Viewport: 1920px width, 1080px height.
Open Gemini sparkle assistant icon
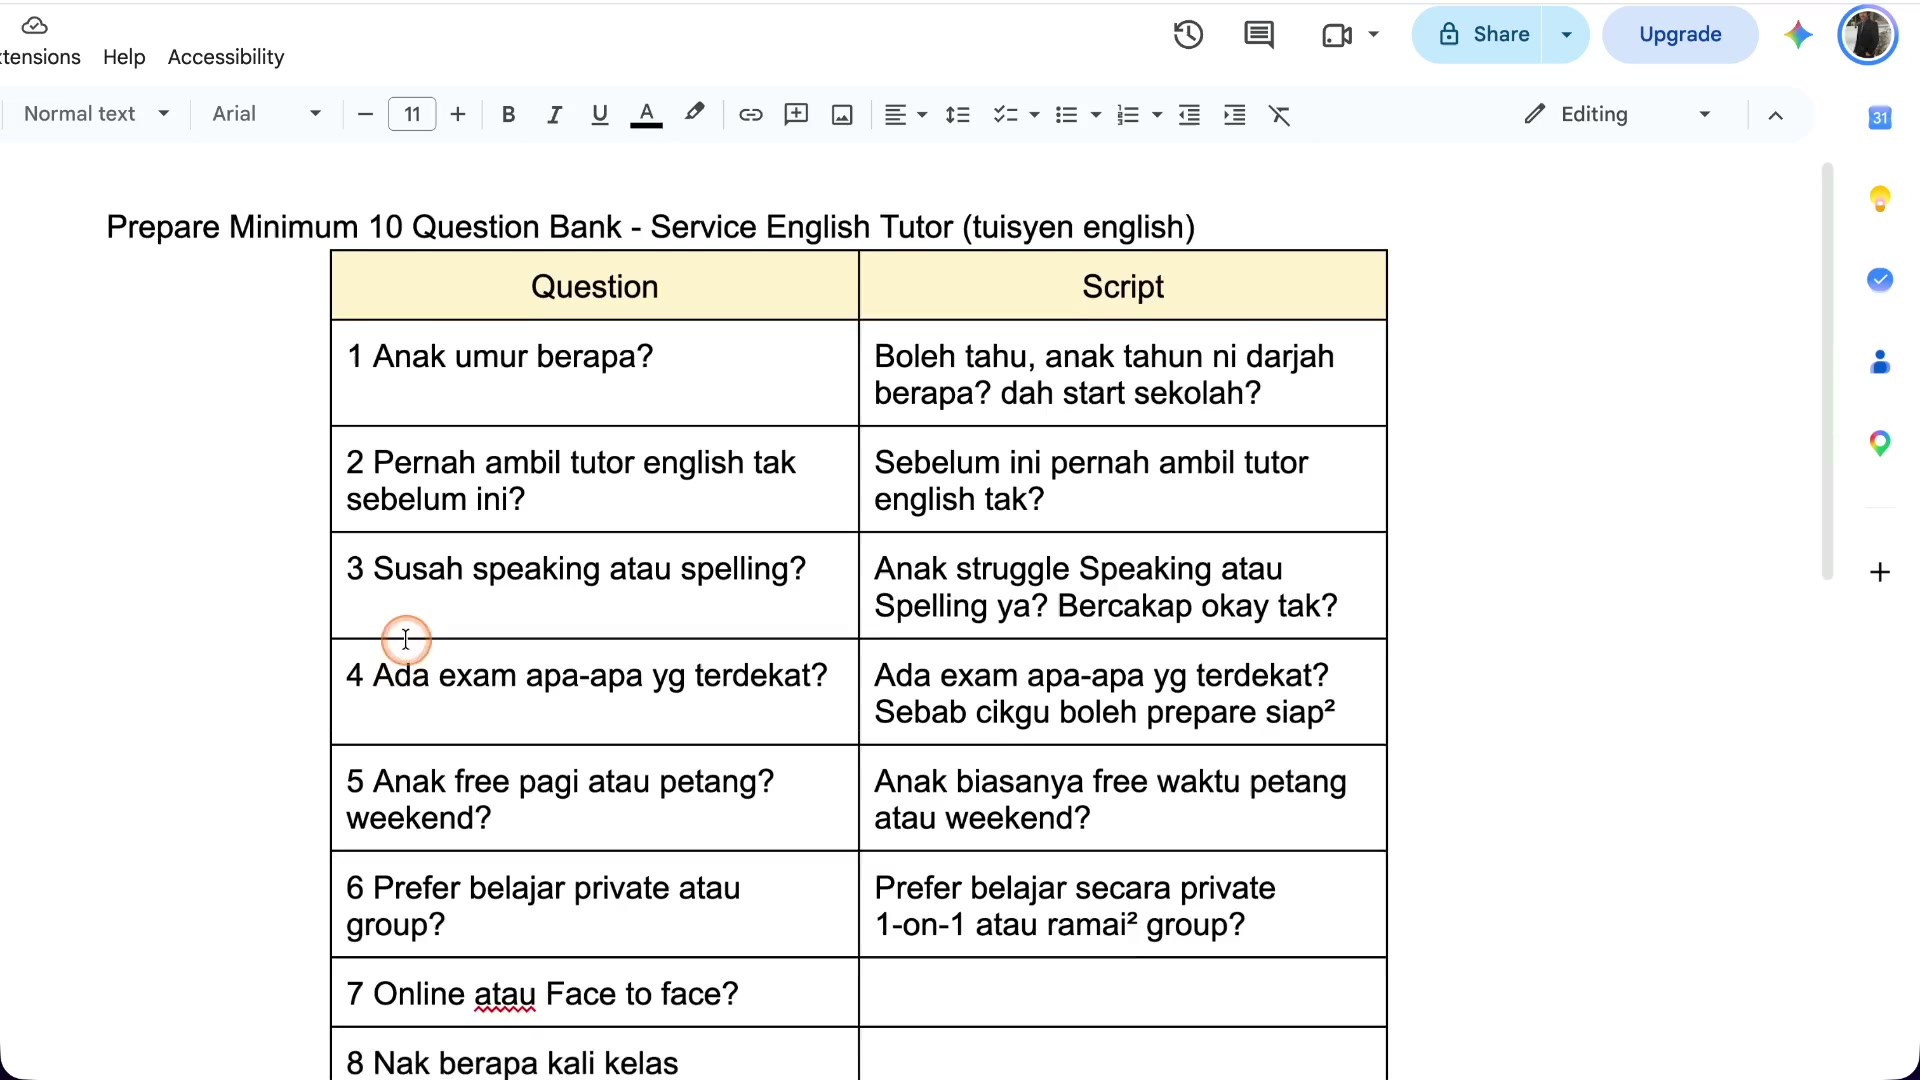pos(1798,35)
